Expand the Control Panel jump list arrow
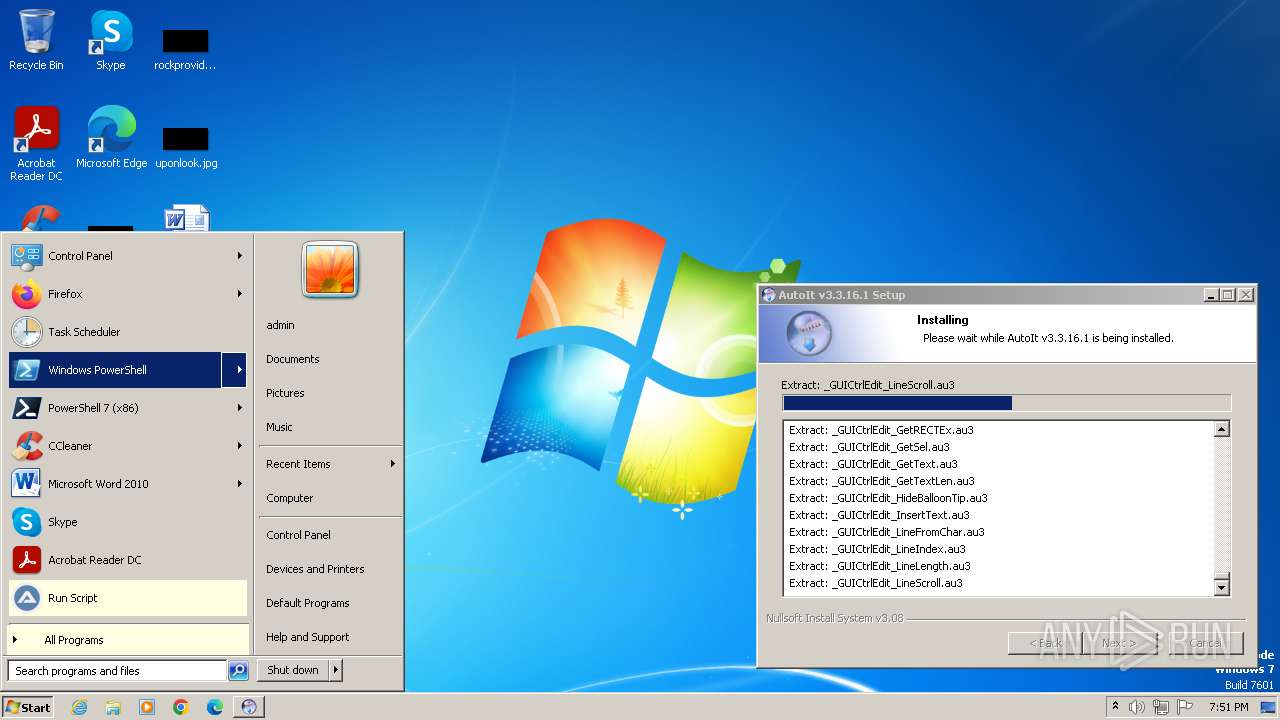The image size is (1280, 720). click(239, 256)
